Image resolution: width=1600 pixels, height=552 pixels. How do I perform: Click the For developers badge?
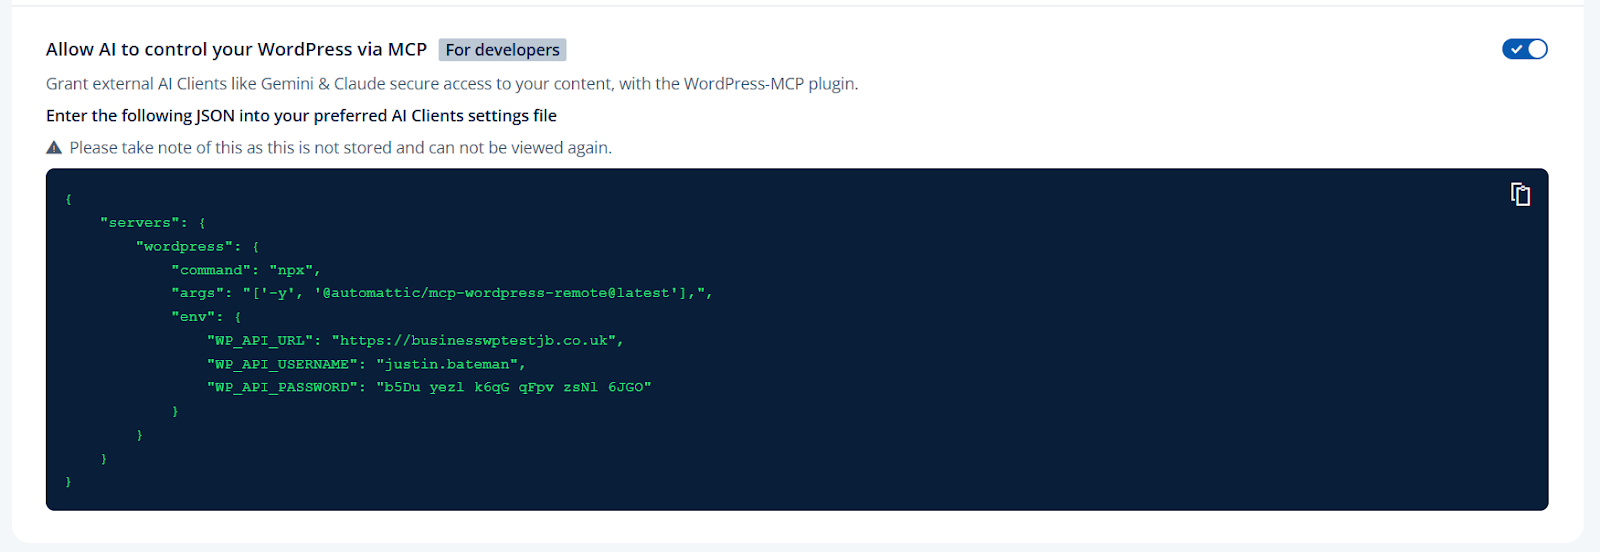(502, 50)
